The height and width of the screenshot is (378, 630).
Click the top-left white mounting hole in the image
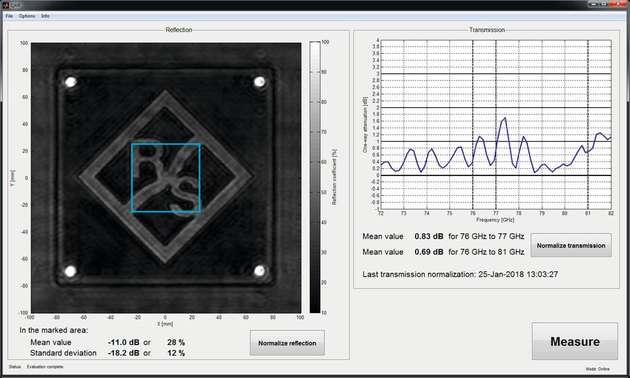click(x=71, y=82)
